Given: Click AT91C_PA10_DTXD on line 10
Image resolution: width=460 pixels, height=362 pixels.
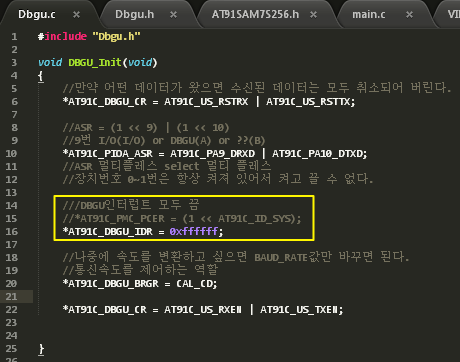Looking at the screenshot, I should 318,153.
